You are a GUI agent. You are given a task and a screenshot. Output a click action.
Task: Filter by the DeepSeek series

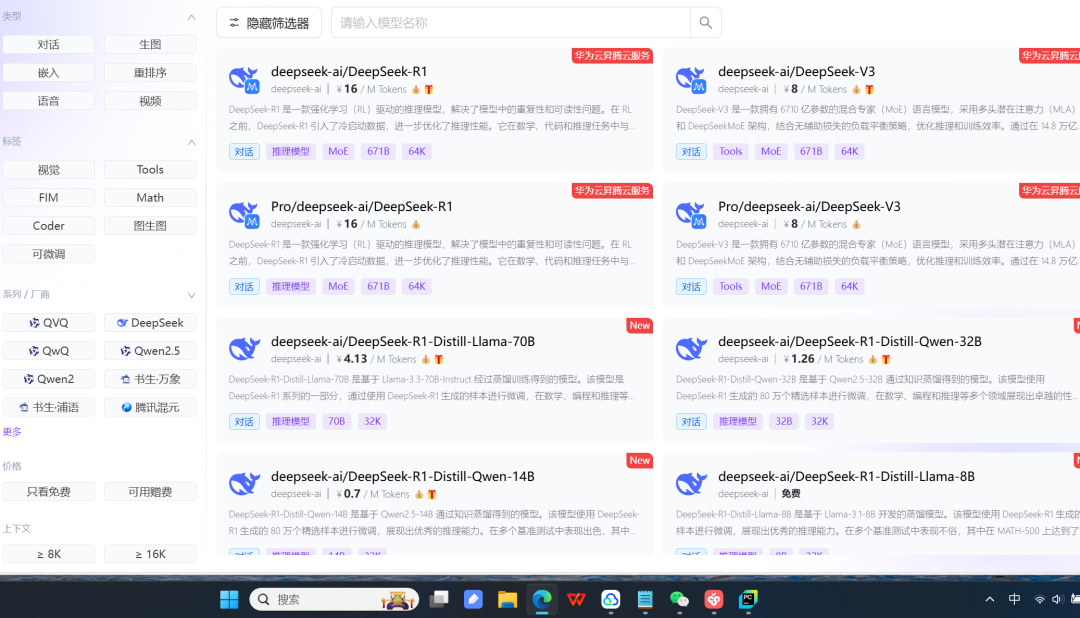(x=150, y=322)
